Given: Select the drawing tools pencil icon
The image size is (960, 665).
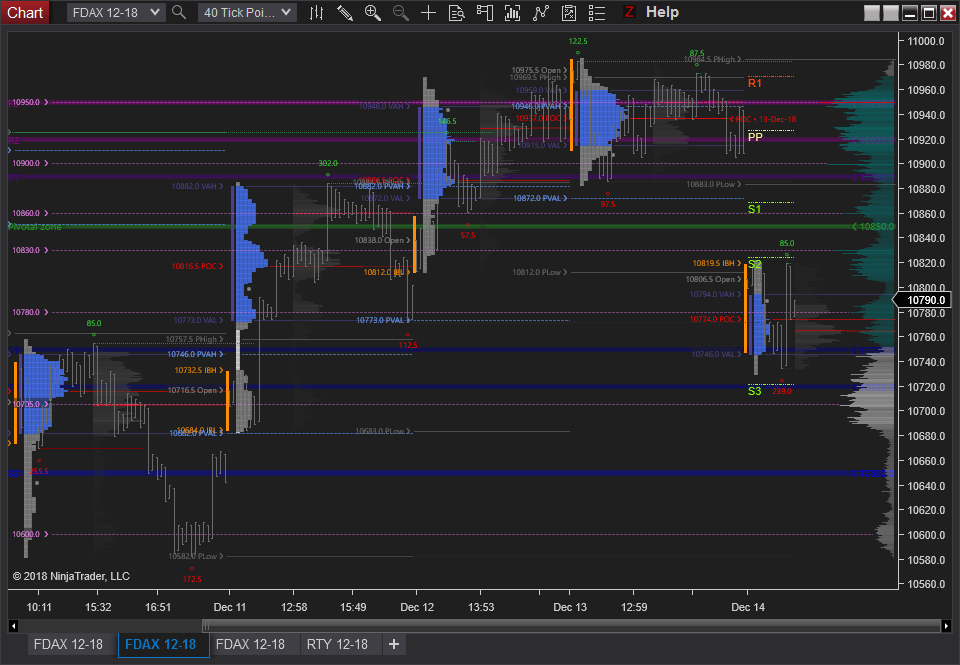Looking at the screenshot, I should (345, 12).
